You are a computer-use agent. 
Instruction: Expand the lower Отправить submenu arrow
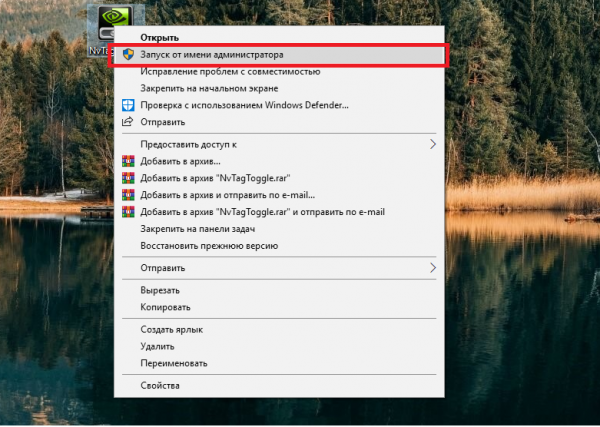(432, 268)
